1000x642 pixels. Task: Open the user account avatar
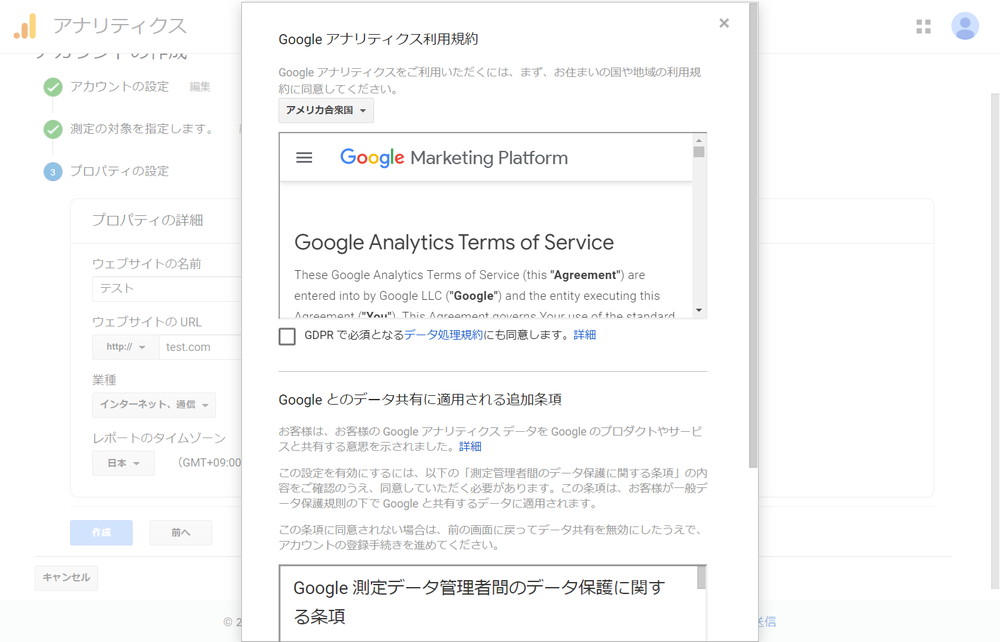coord(964,26)
